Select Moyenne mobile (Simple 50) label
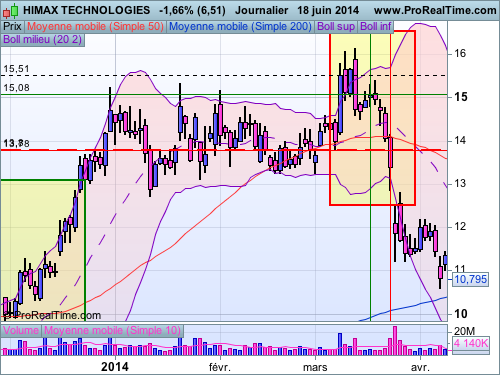 95,26
